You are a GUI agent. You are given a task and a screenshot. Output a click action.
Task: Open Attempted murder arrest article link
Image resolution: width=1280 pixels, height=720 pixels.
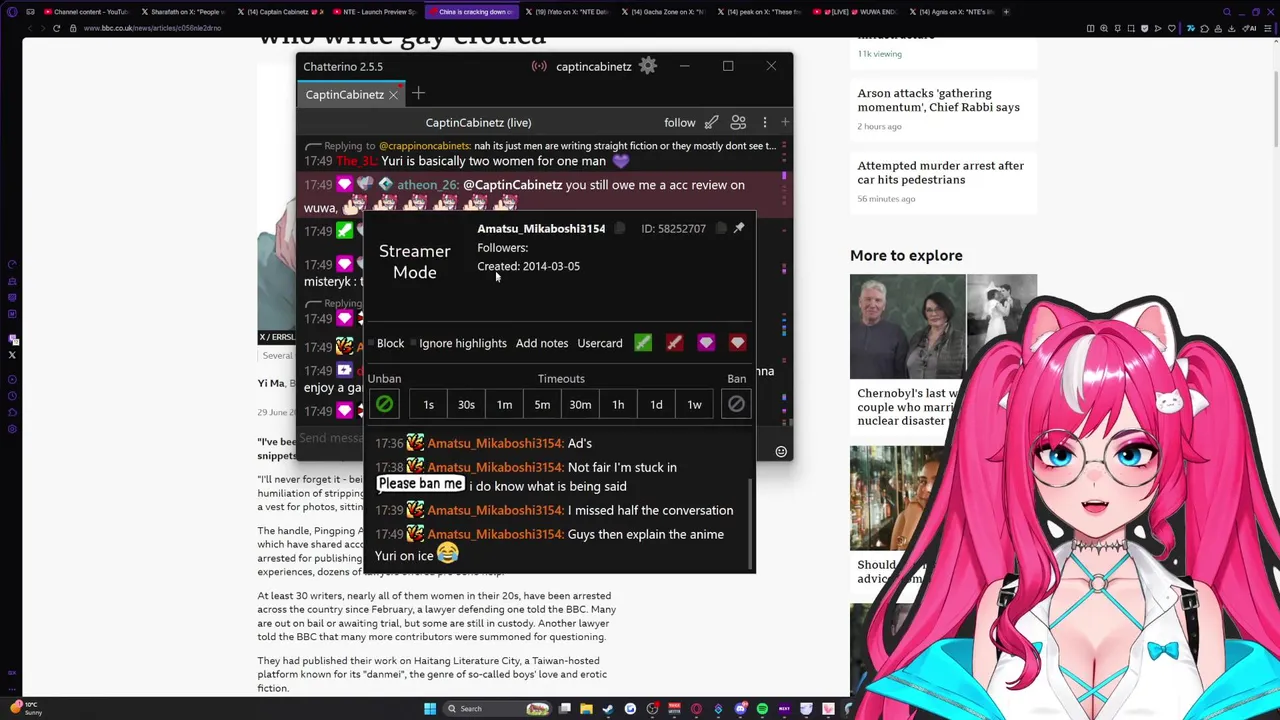point(940,172)
